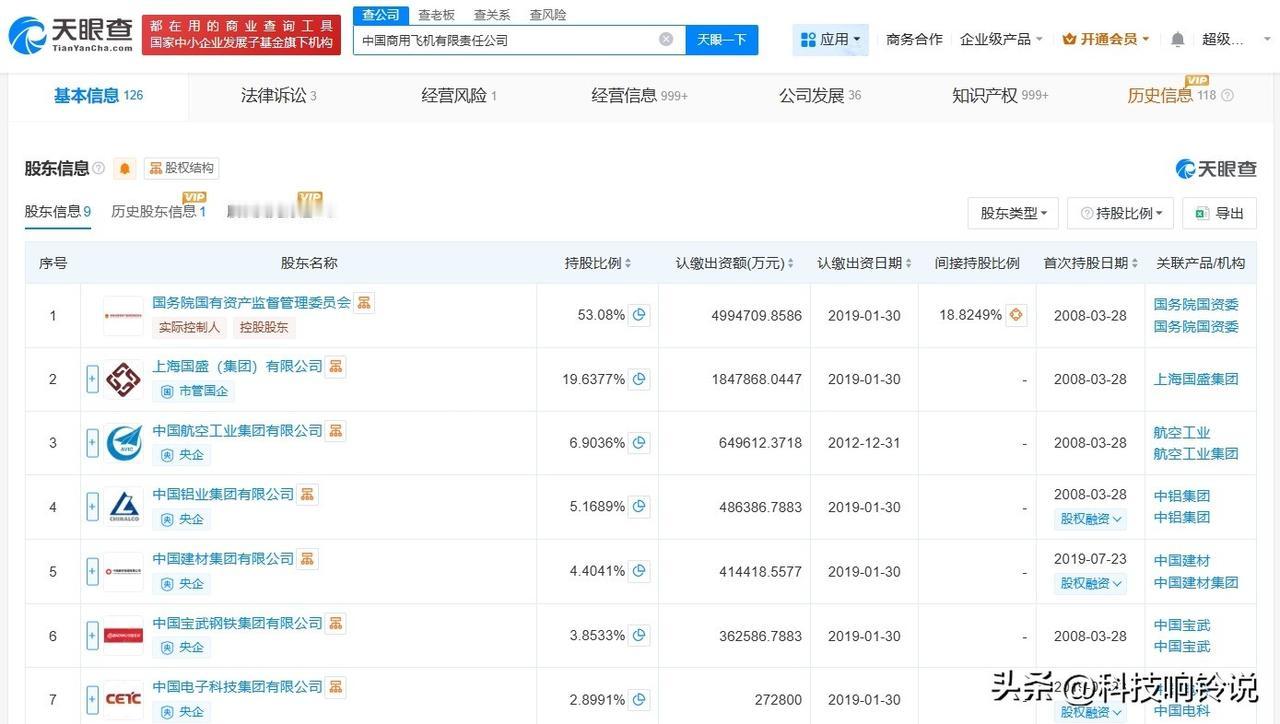Screen dimensions: 1280x724
Task: Sort by 持股比例 column header
Action: 598,263
